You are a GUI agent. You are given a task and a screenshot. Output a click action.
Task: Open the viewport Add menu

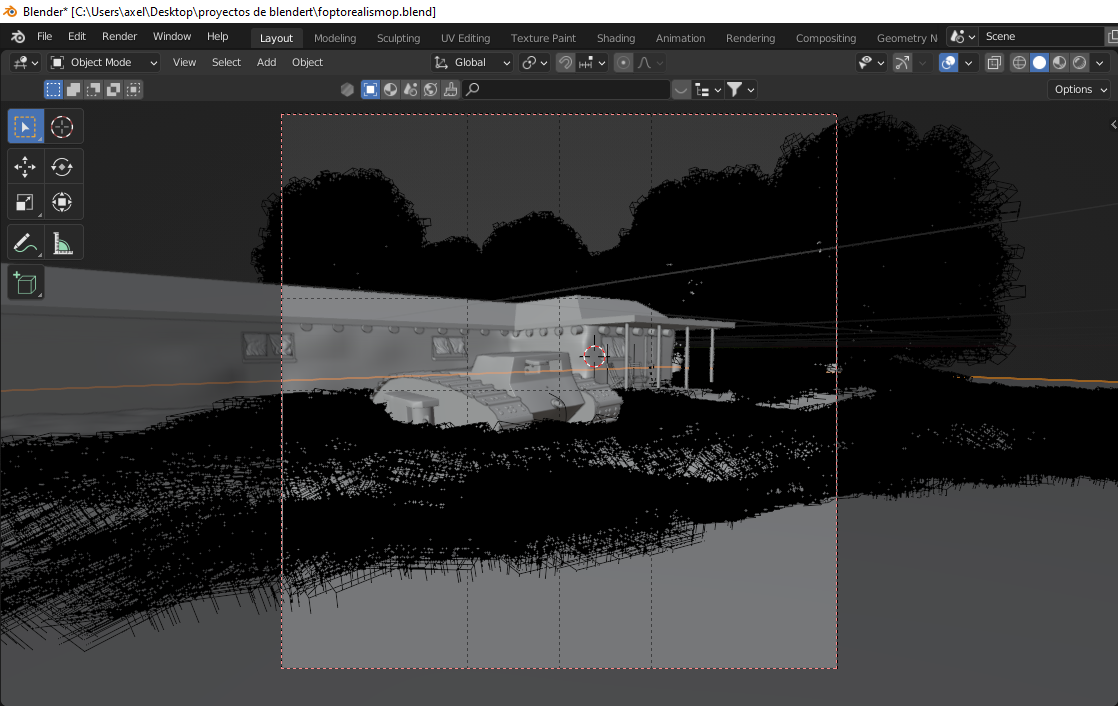266,63
